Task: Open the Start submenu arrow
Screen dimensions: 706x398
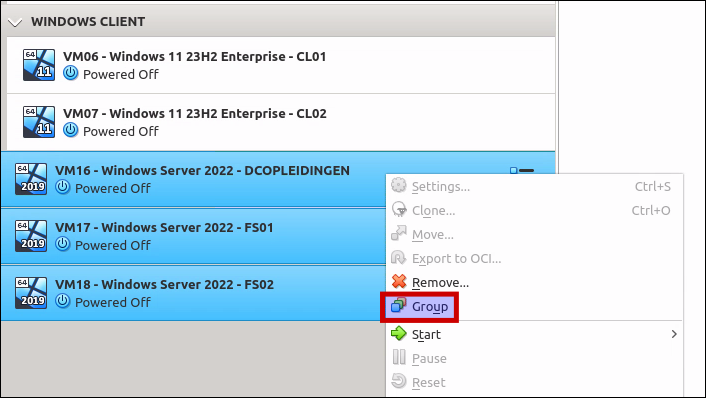Action: click(674, 334)
